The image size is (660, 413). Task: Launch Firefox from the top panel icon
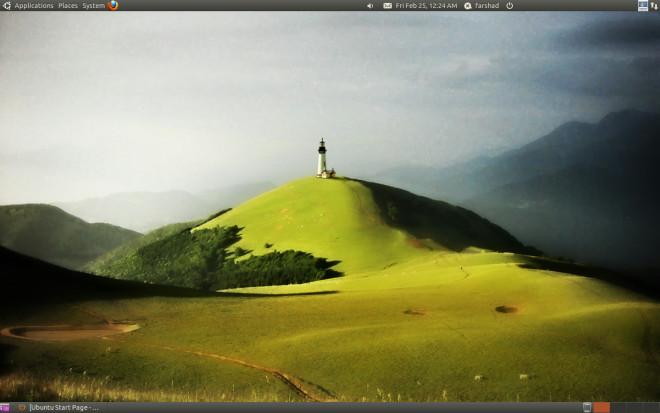coord(113,5)
